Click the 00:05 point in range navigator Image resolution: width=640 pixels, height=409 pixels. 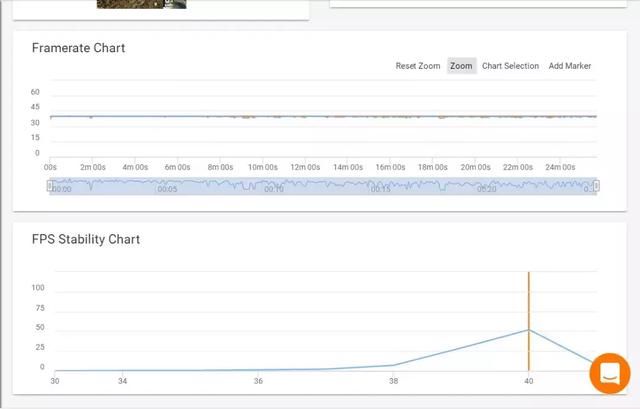click(x=167, y=188)
